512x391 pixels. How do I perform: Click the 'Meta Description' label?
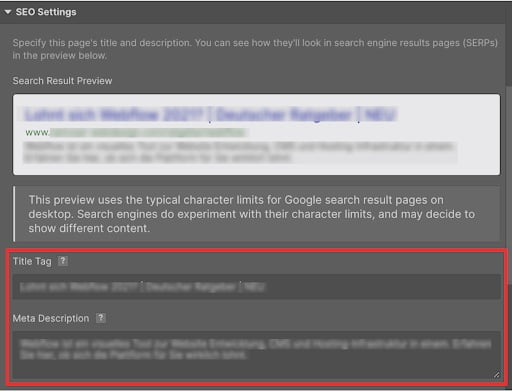coord(51,318)
